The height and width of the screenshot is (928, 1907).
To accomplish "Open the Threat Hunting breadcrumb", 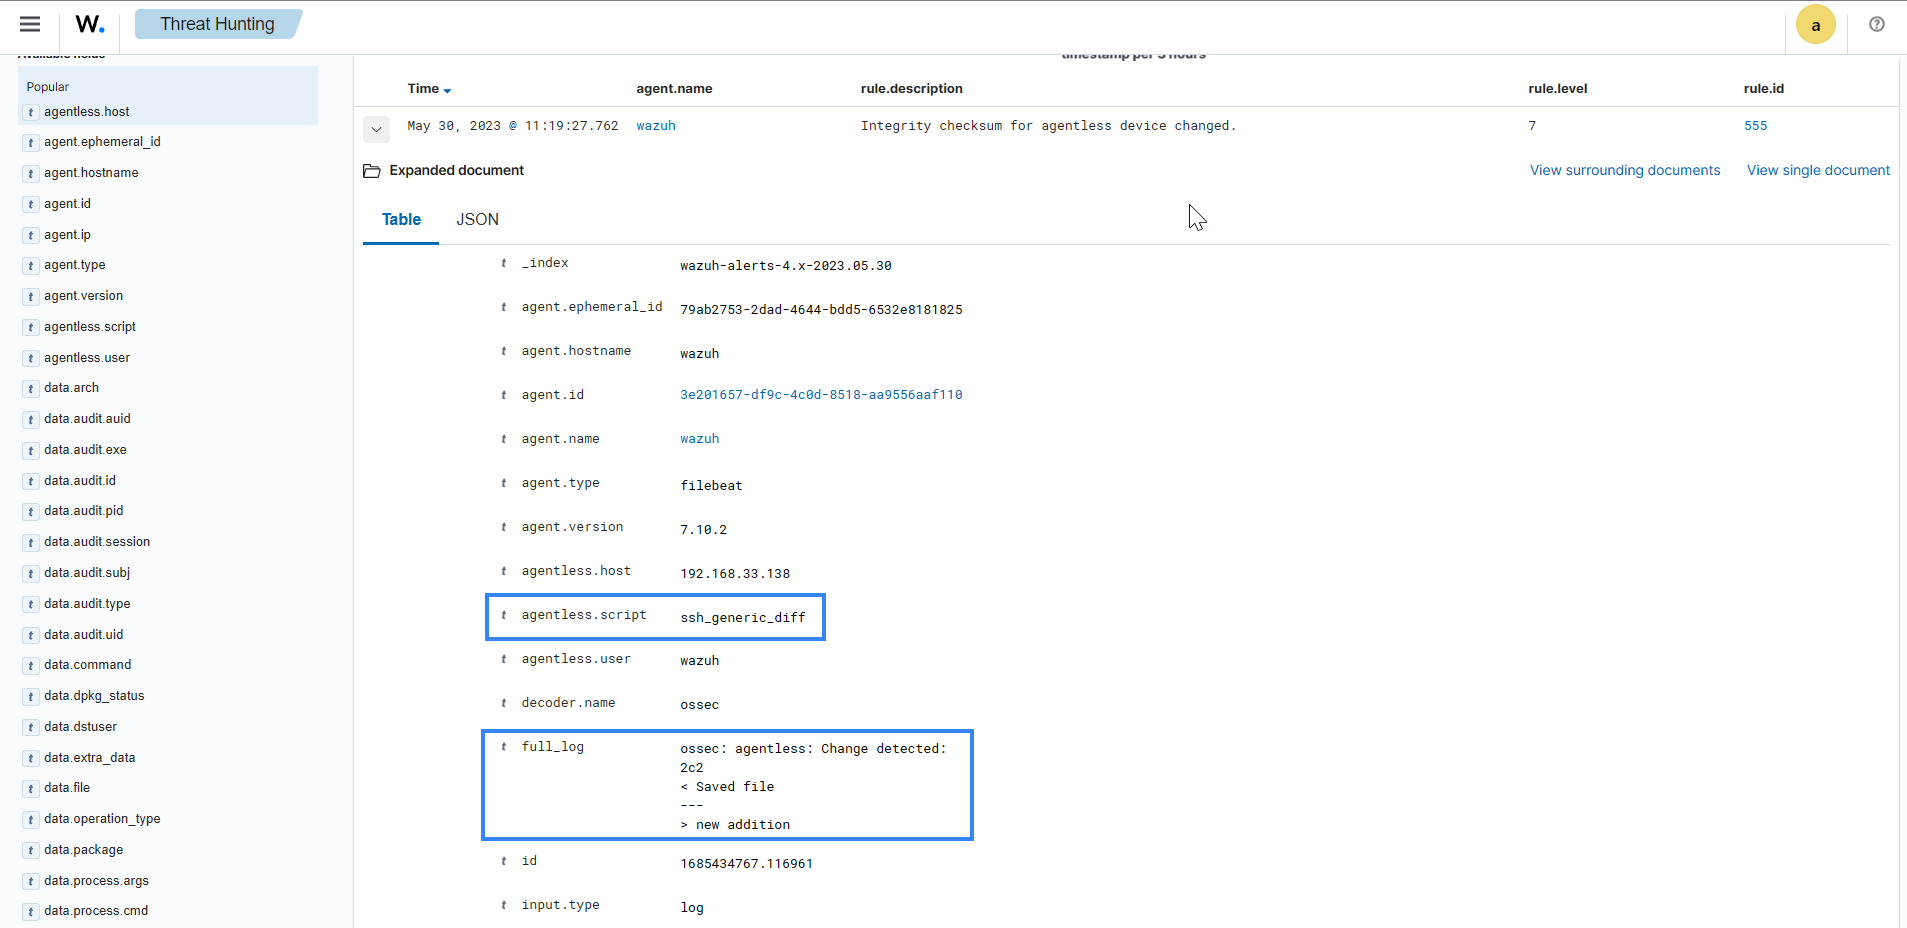I will (217, 24).
